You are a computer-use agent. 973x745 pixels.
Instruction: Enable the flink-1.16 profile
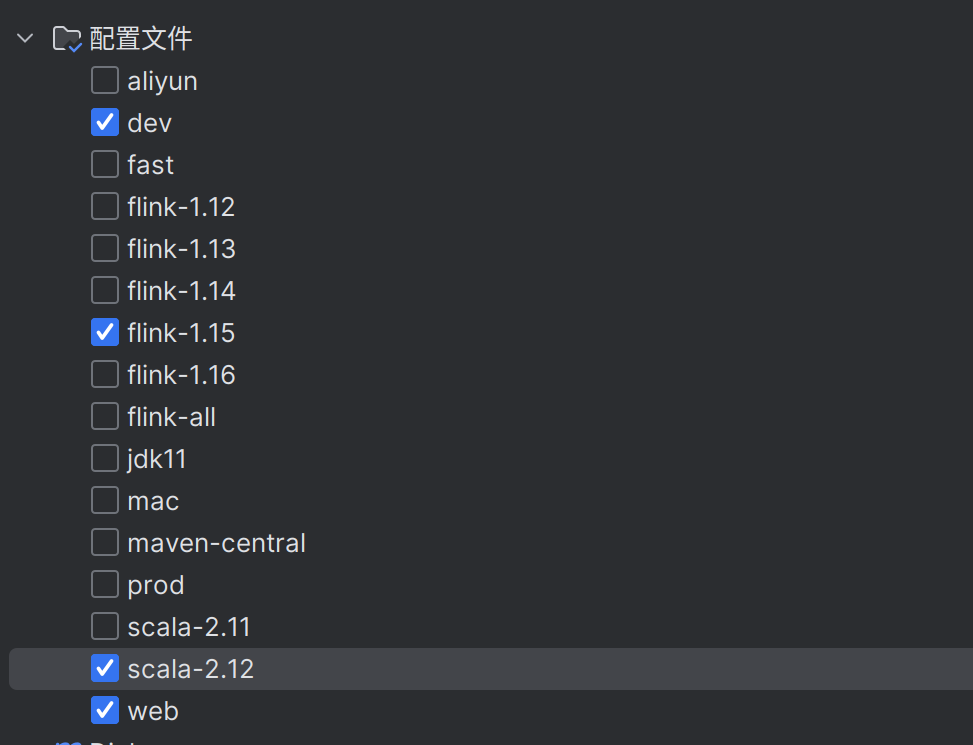tap(105, 374)
